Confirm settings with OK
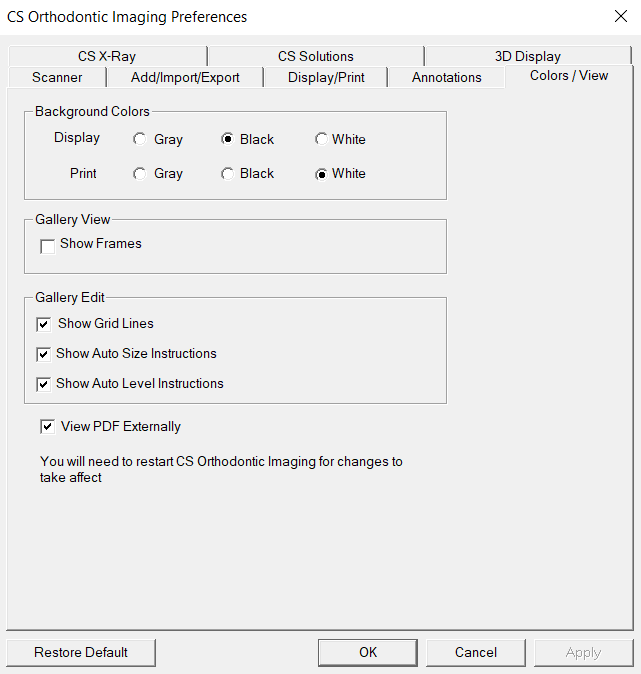Screen dimensions: 641x674 368,653
